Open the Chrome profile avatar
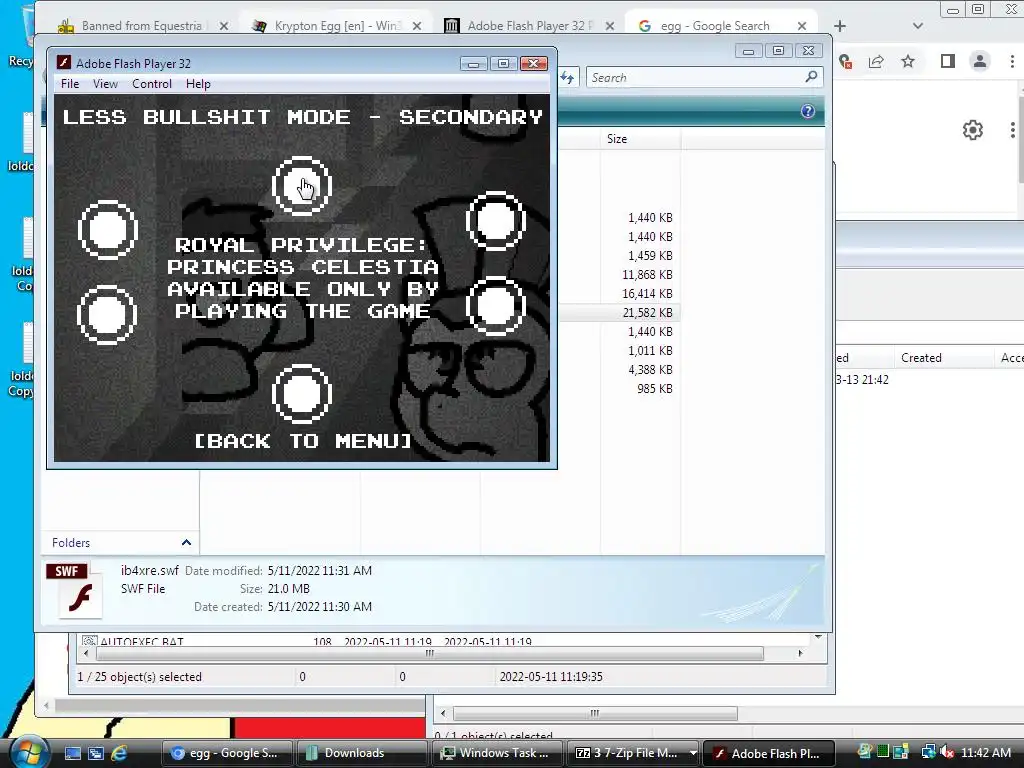Viewport: 1024px width, 768px height. pos(980,61)
